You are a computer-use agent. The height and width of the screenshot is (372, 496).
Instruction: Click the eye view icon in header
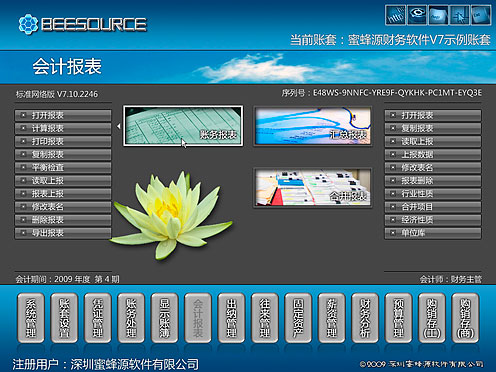[417, 15]
